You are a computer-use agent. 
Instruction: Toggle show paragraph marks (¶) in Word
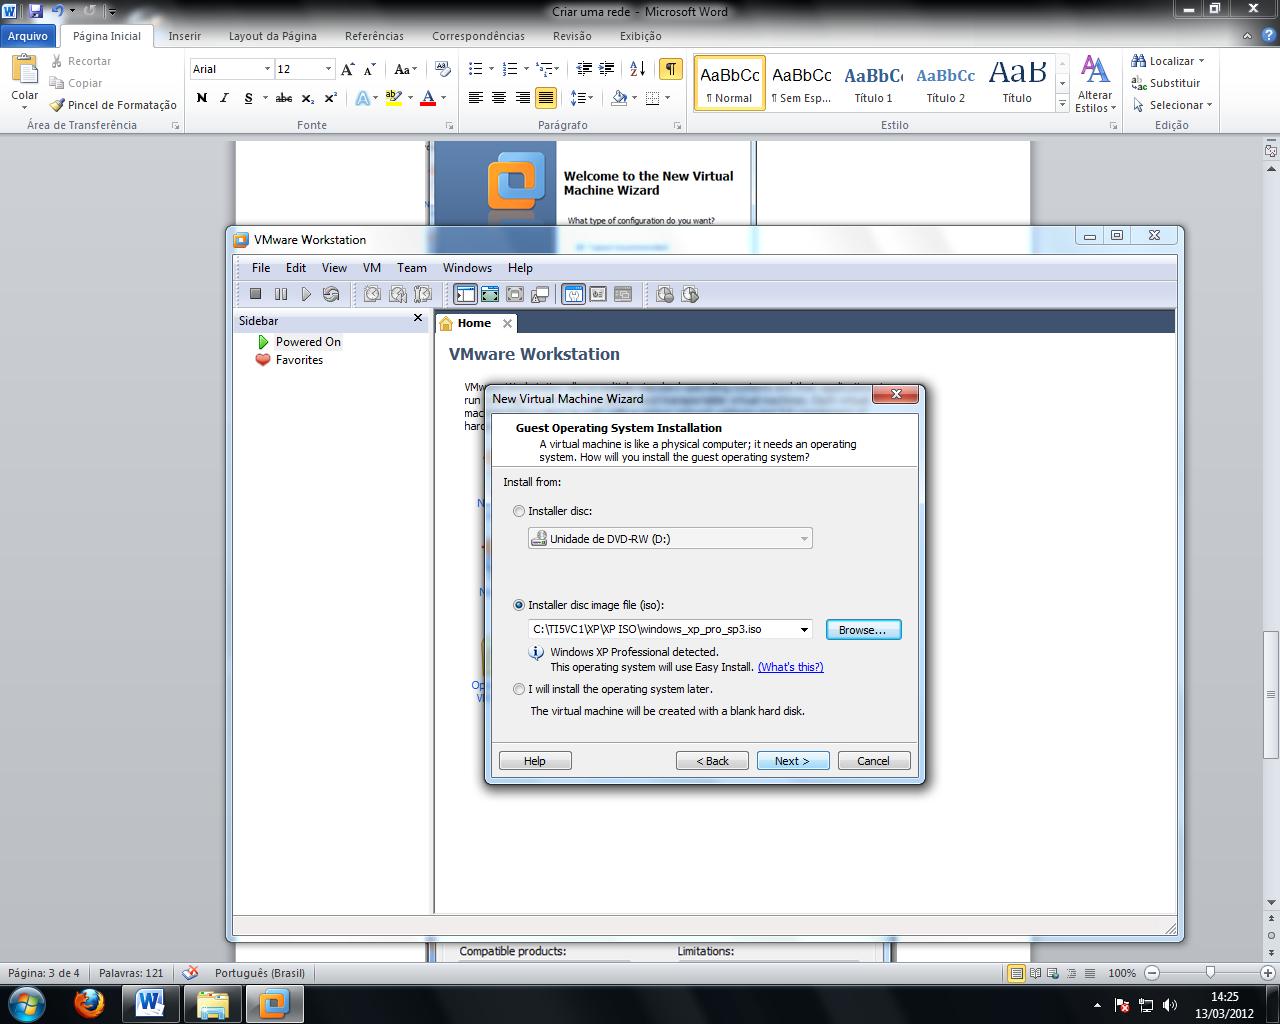(671, 69)
